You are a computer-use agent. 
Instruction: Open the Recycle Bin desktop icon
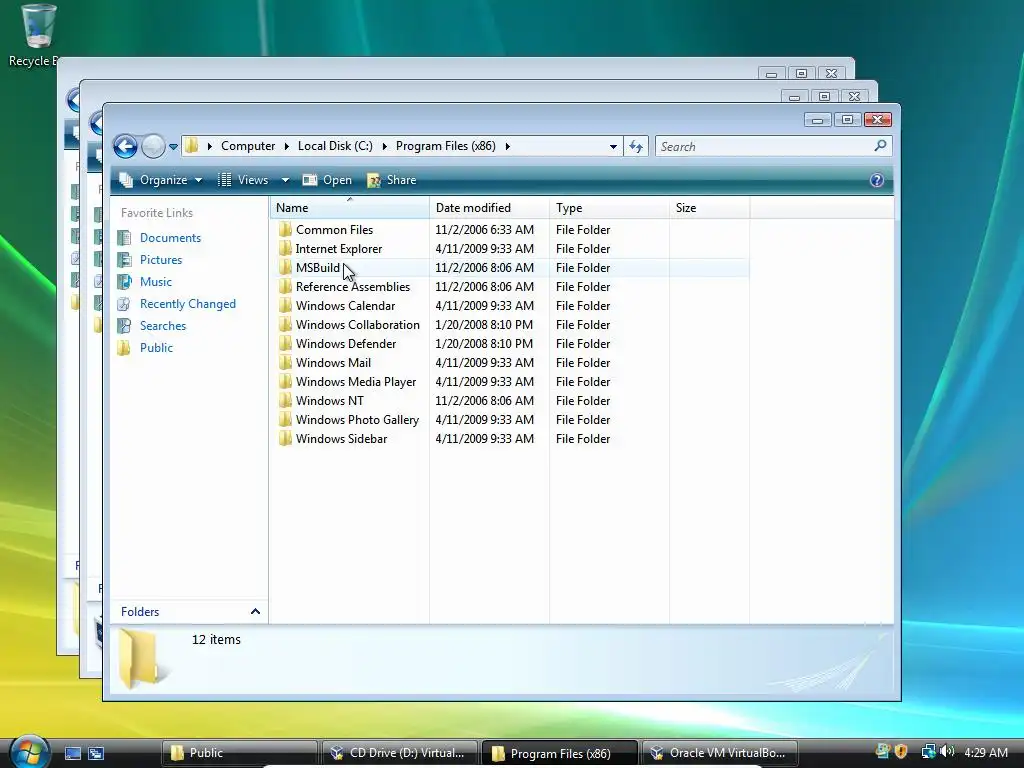[x=37, y=36]
